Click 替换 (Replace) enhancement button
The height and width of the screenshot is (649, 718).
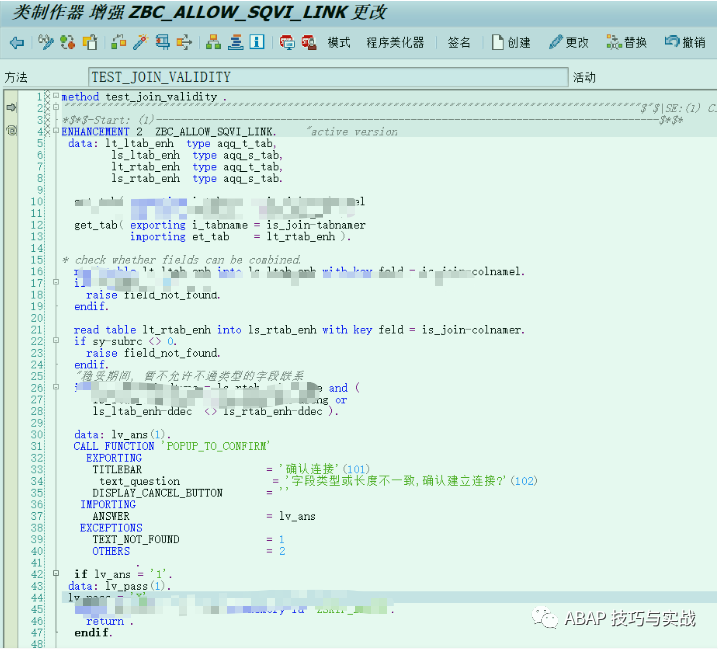[626, 43]
